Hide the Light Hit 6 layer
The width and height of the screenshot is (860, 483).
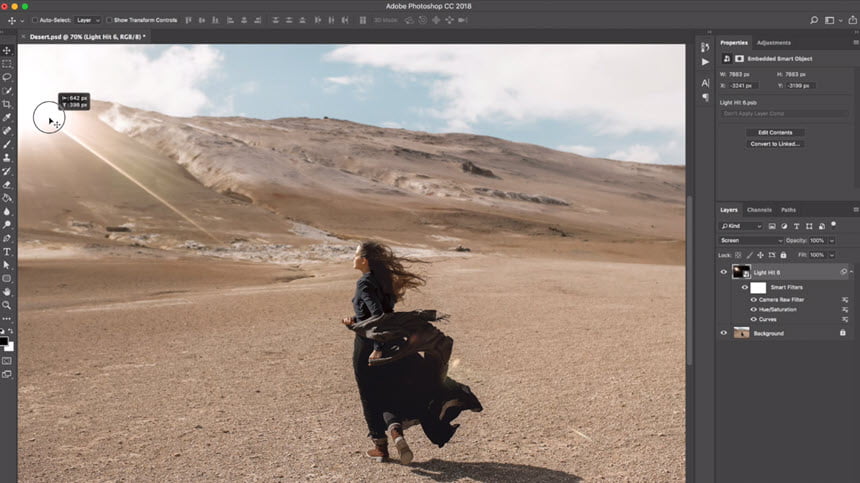click(723, 272)
